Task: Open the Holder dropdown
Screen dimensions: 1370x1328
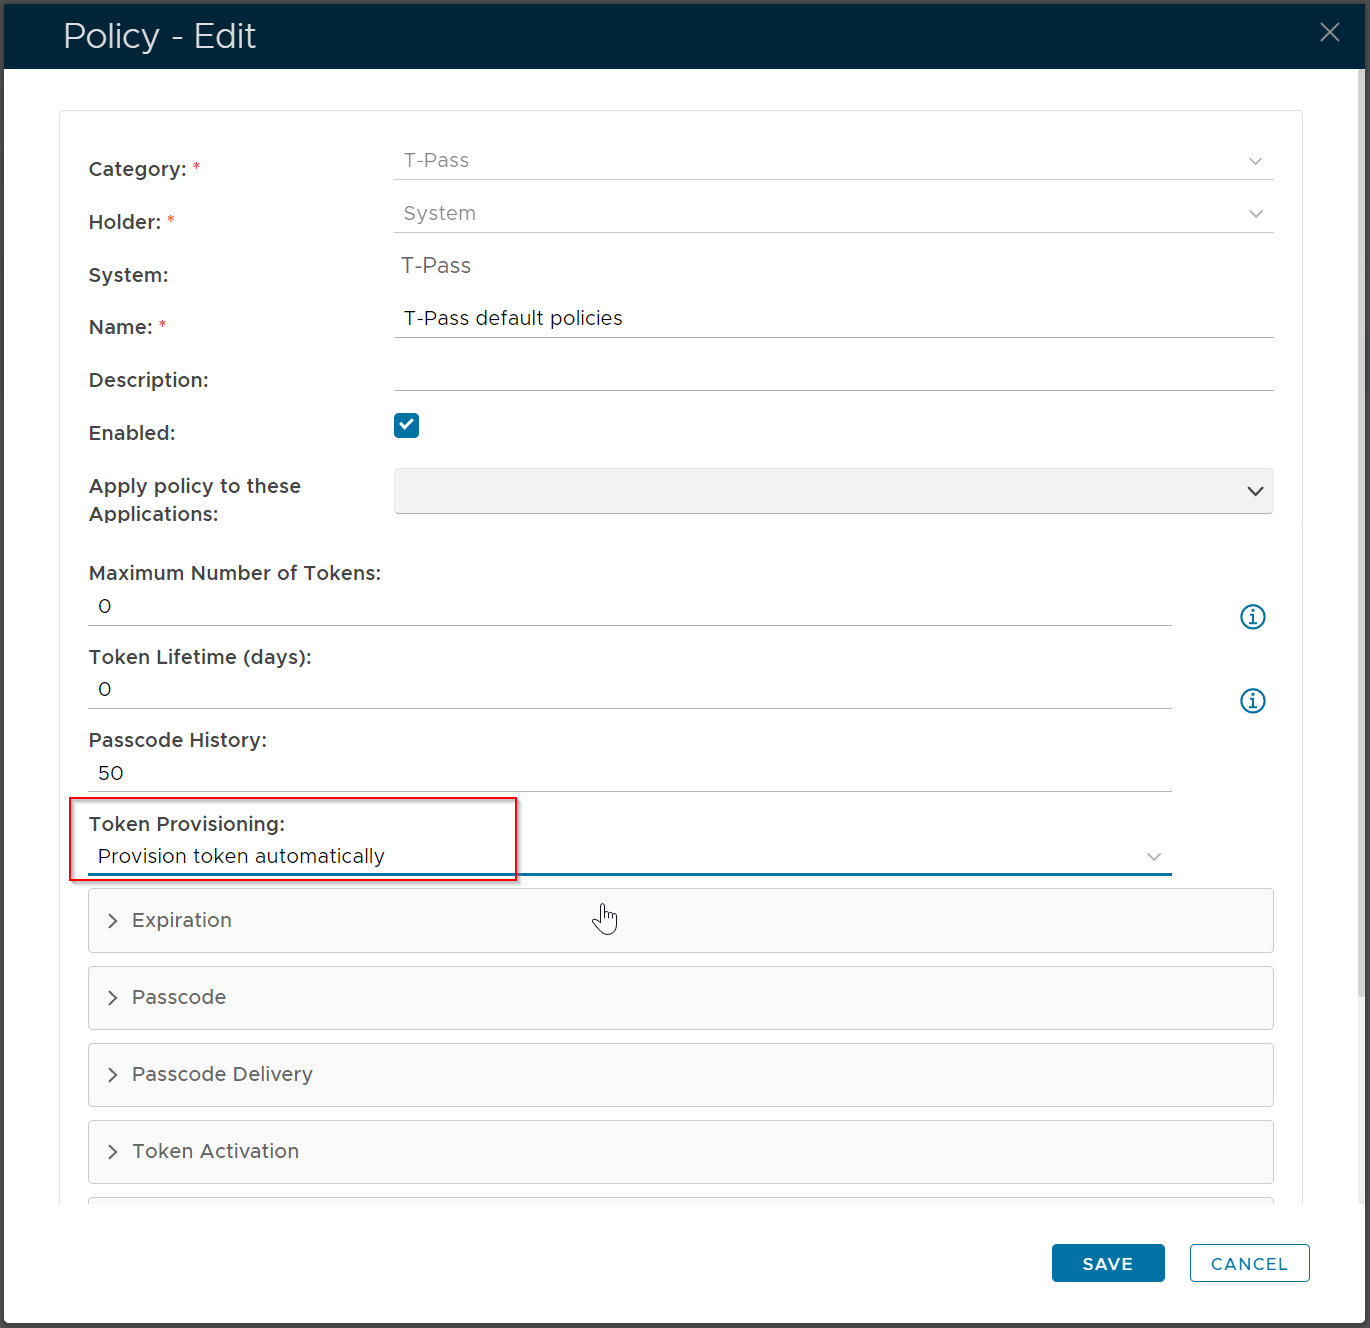Action: pos(833,214)
